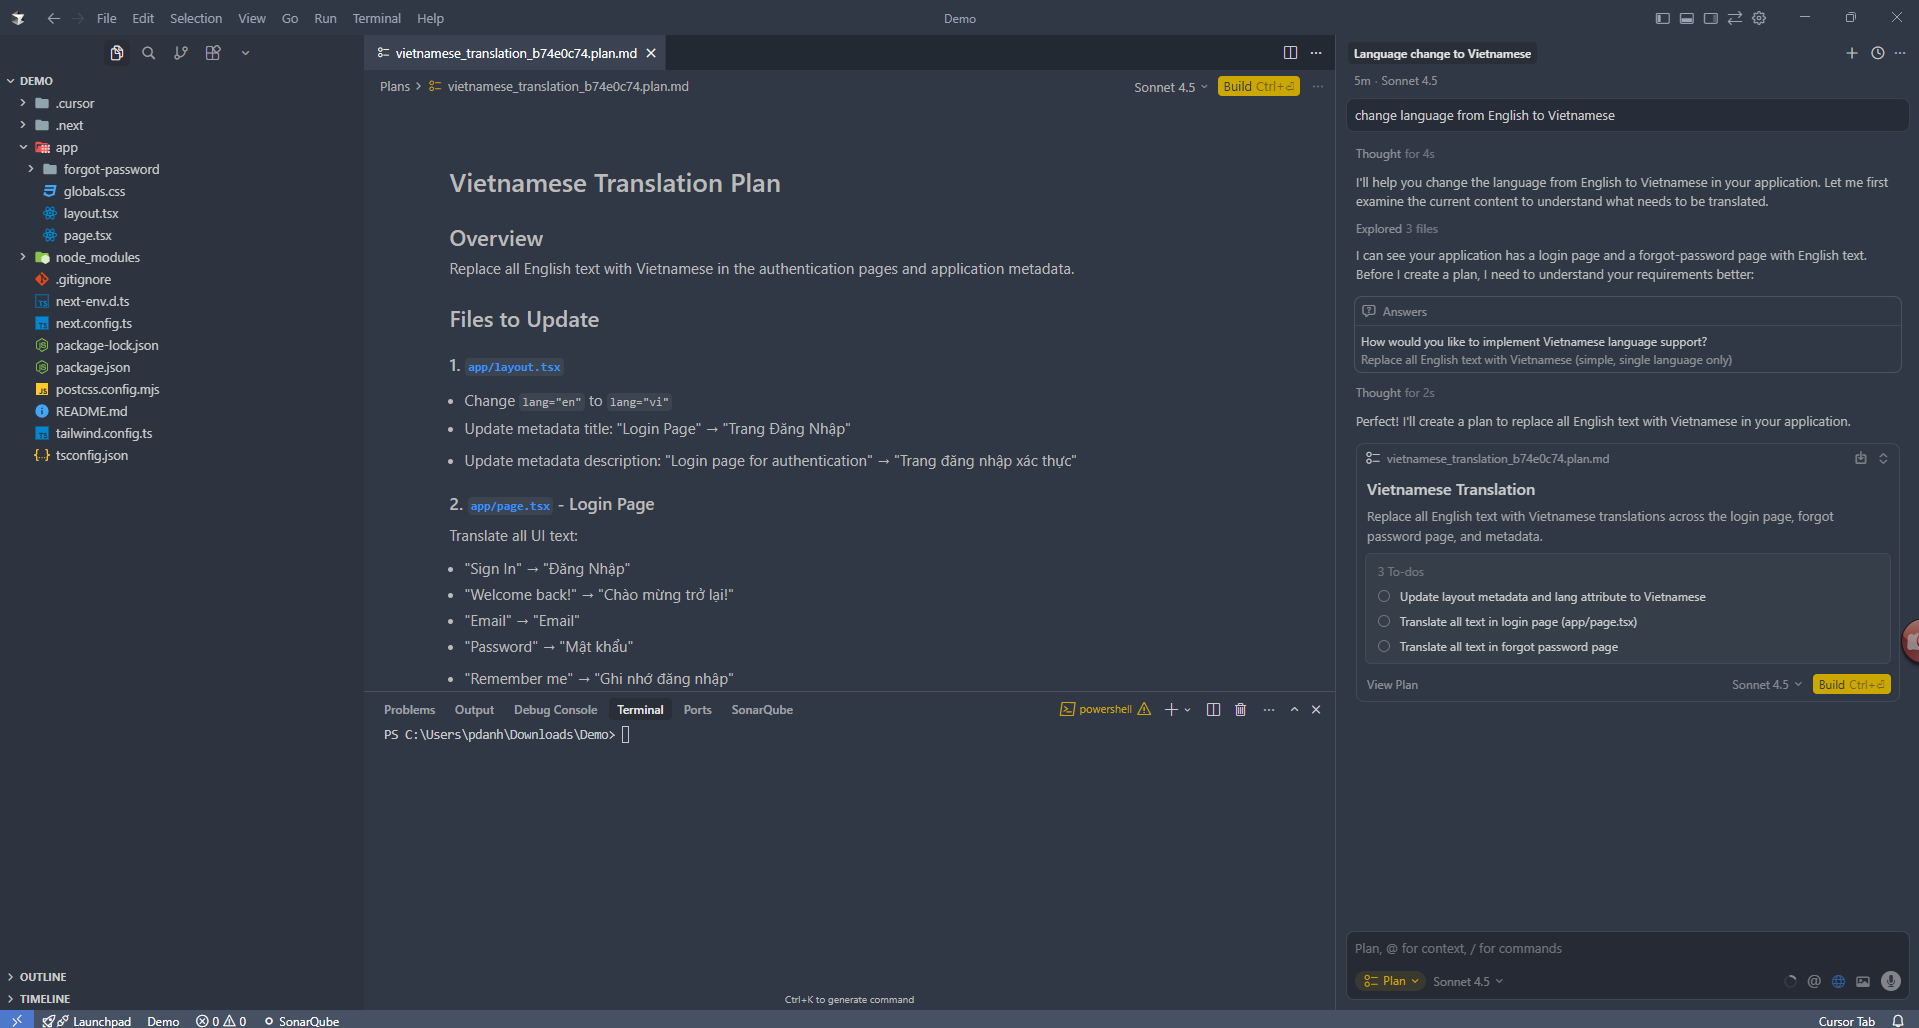The width and height of the screenshot is (1919, 1028).
Task: Focus the chat input field
Action: pyautogui.click(x=1600, y=948)
